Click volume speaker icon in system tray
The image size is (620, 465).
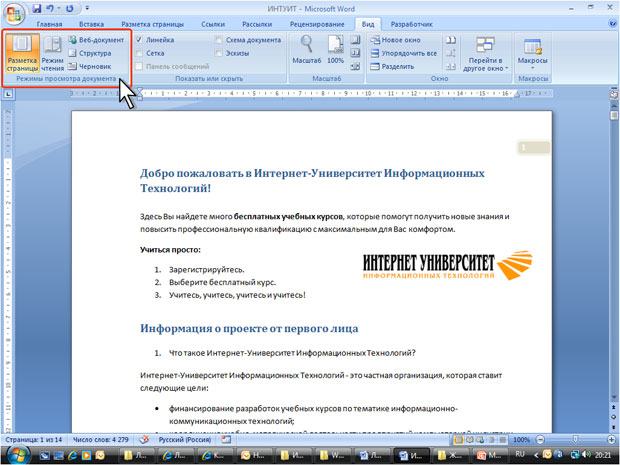[586, 455]
